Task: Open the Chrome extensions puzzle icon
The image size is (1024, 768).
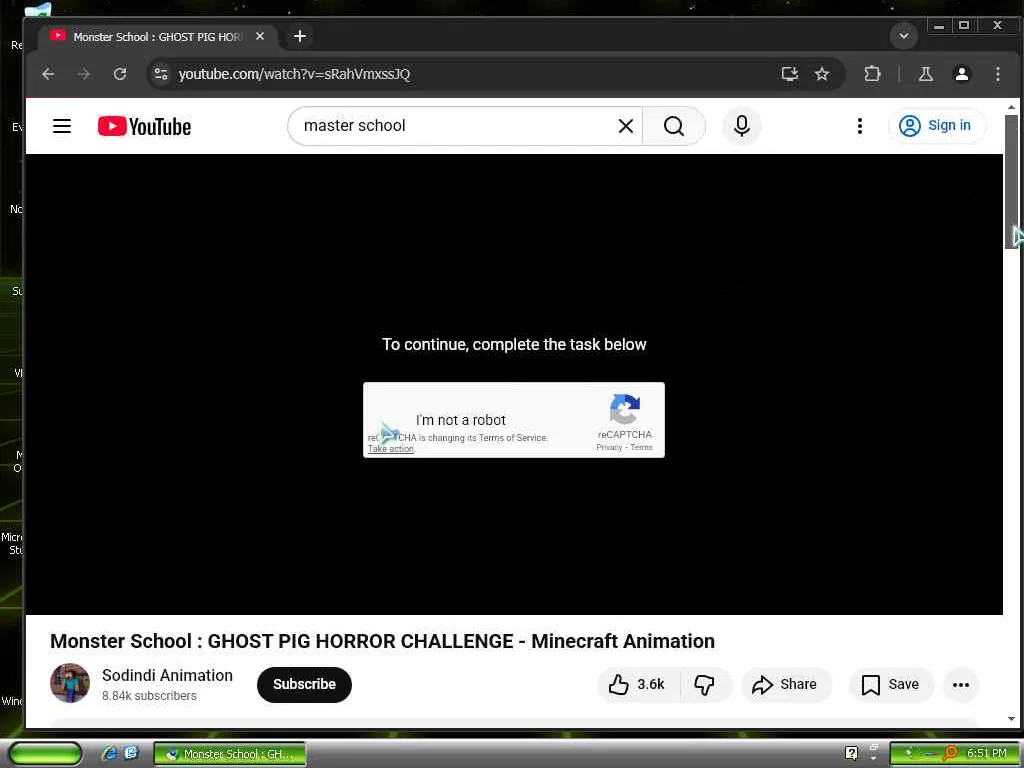Action: point(872,74)
